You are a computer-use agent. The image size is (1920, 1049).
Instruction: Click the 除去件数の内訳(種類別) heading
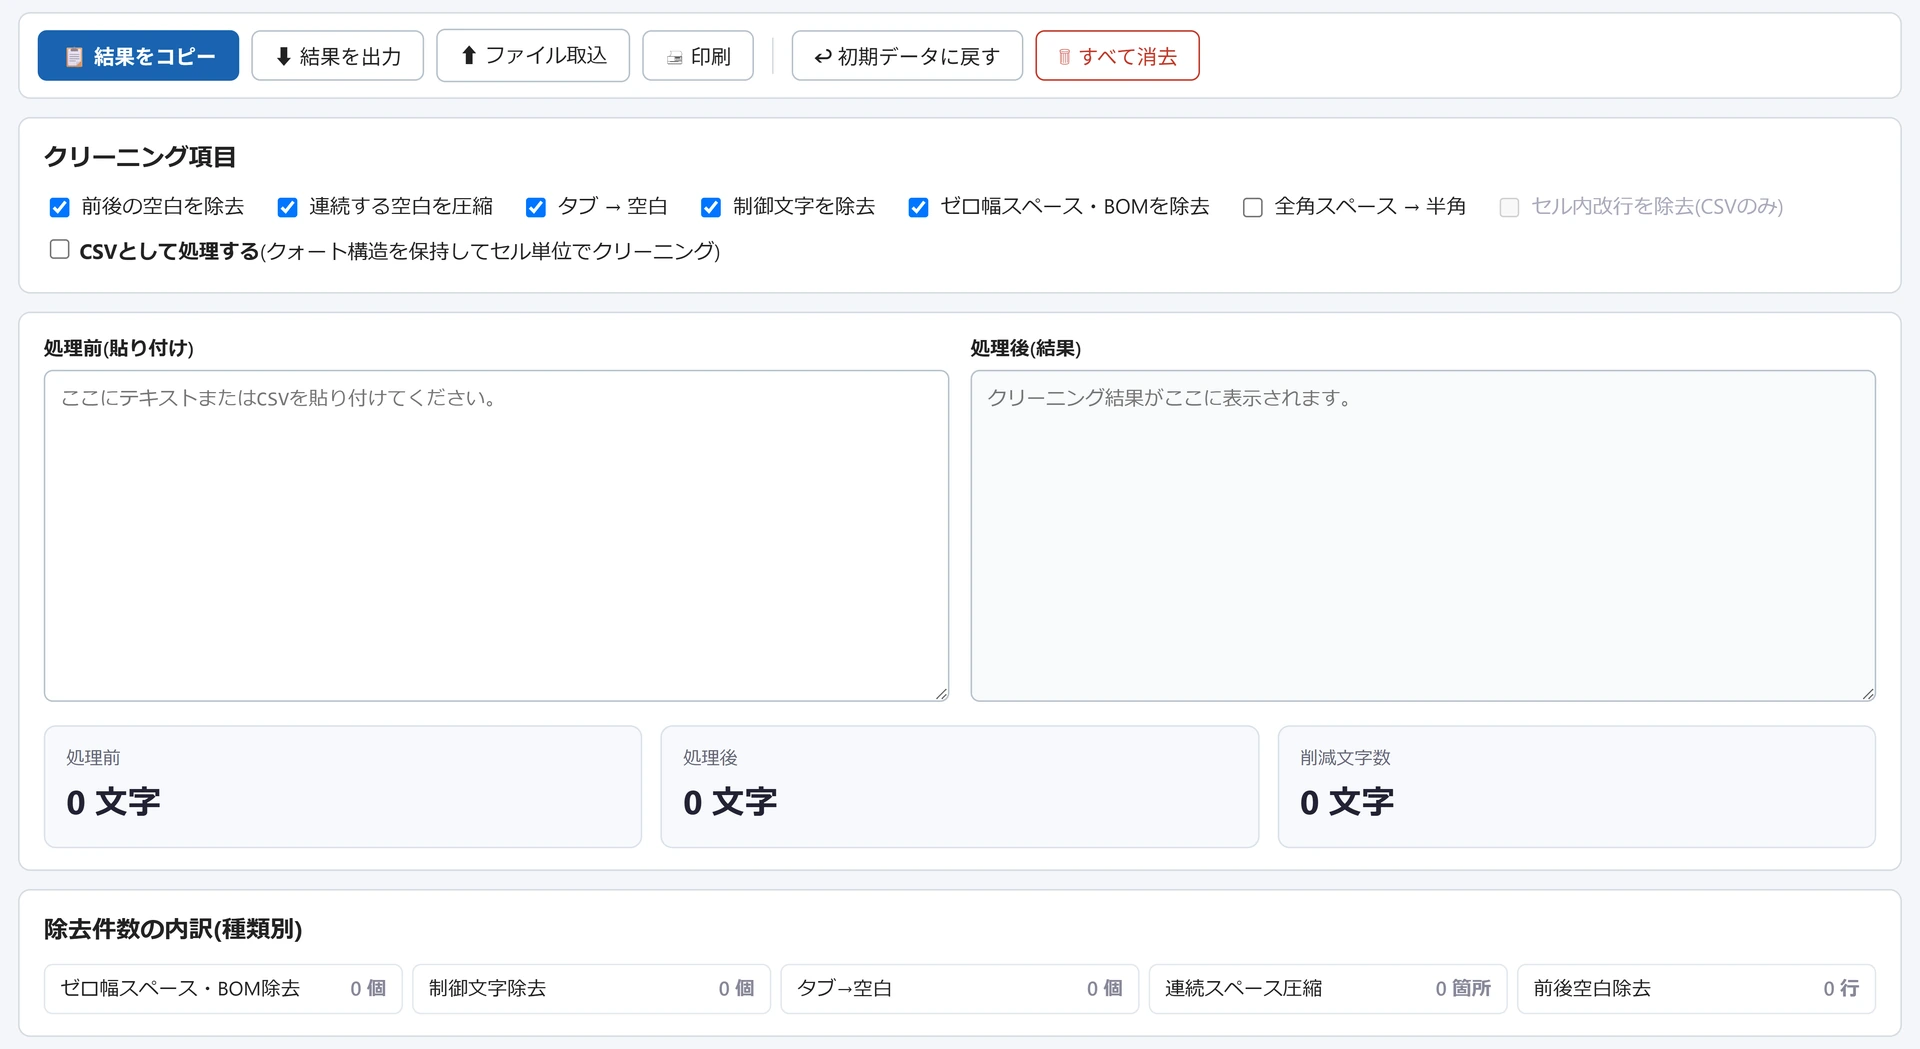click(x=173, y=929)
